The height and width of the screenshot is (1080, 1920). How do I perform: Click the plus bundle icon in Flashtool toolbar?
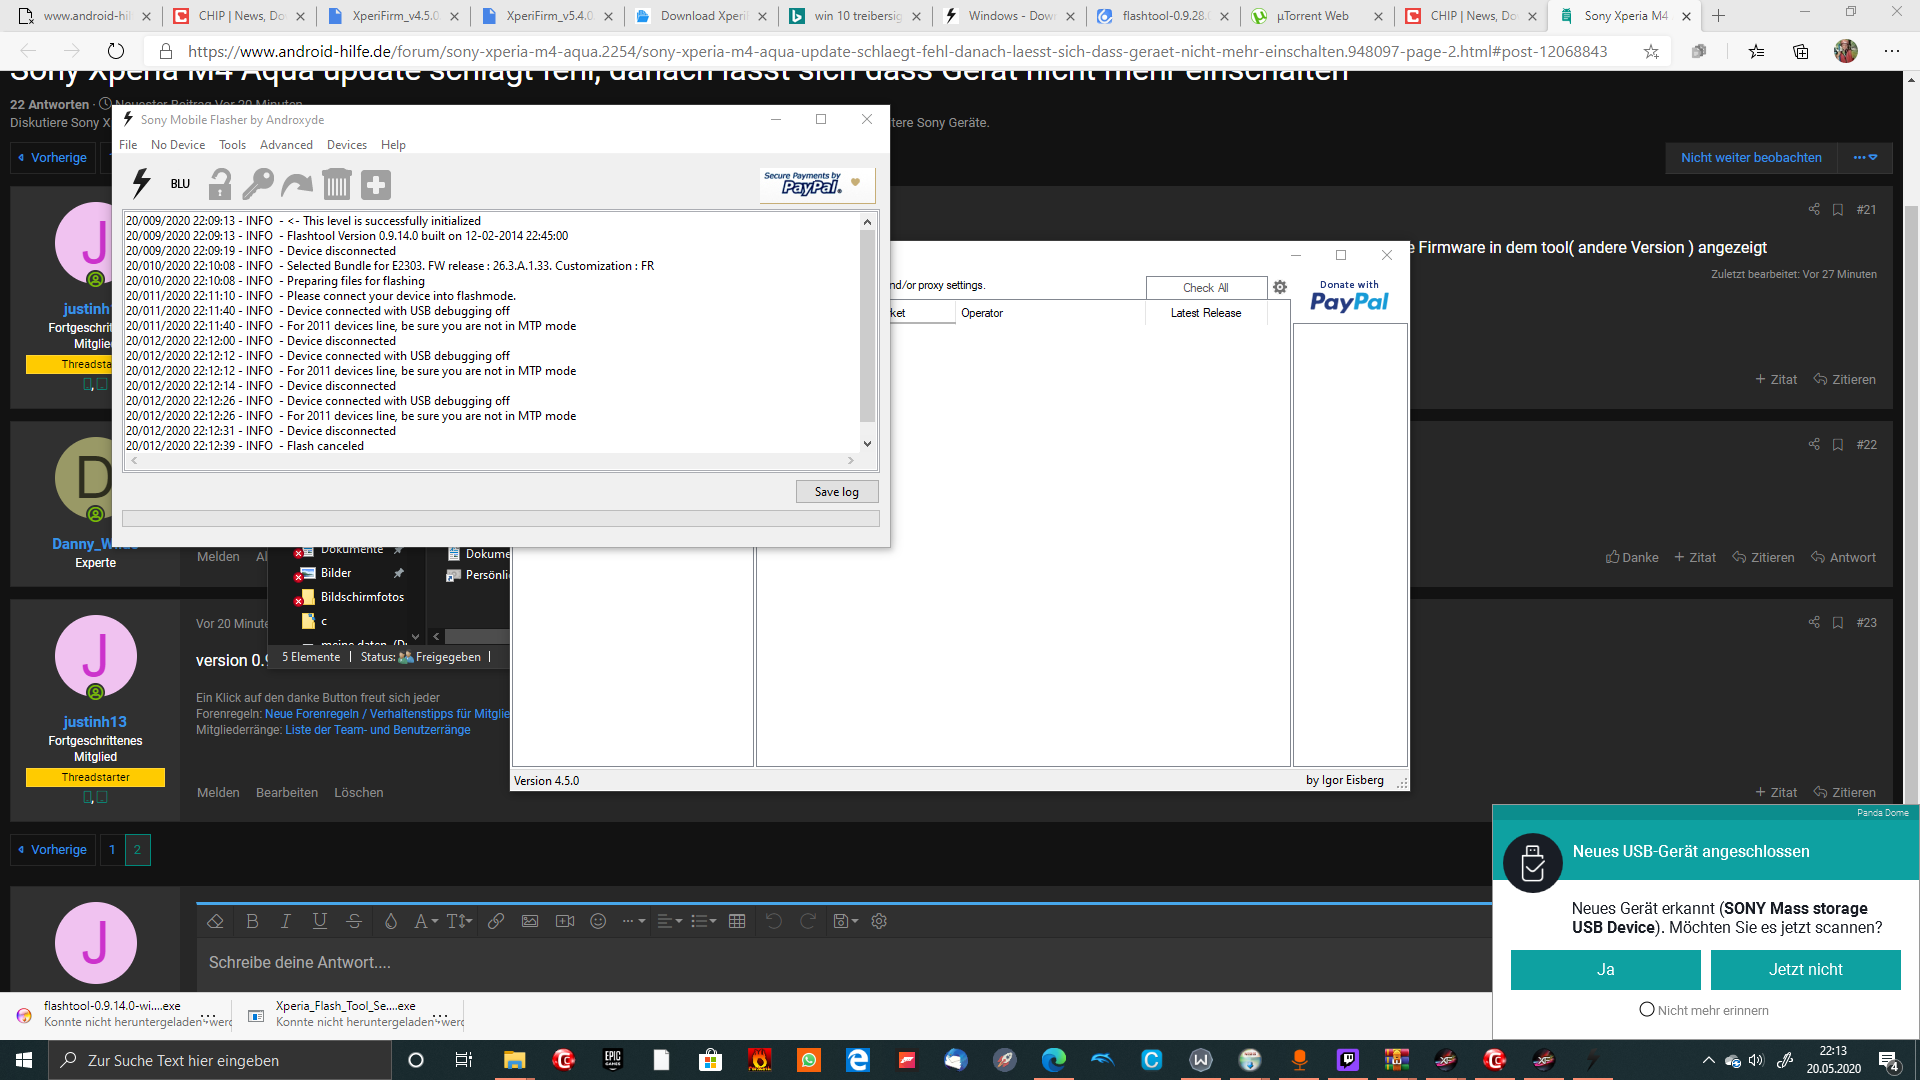[x=376, y=184]
